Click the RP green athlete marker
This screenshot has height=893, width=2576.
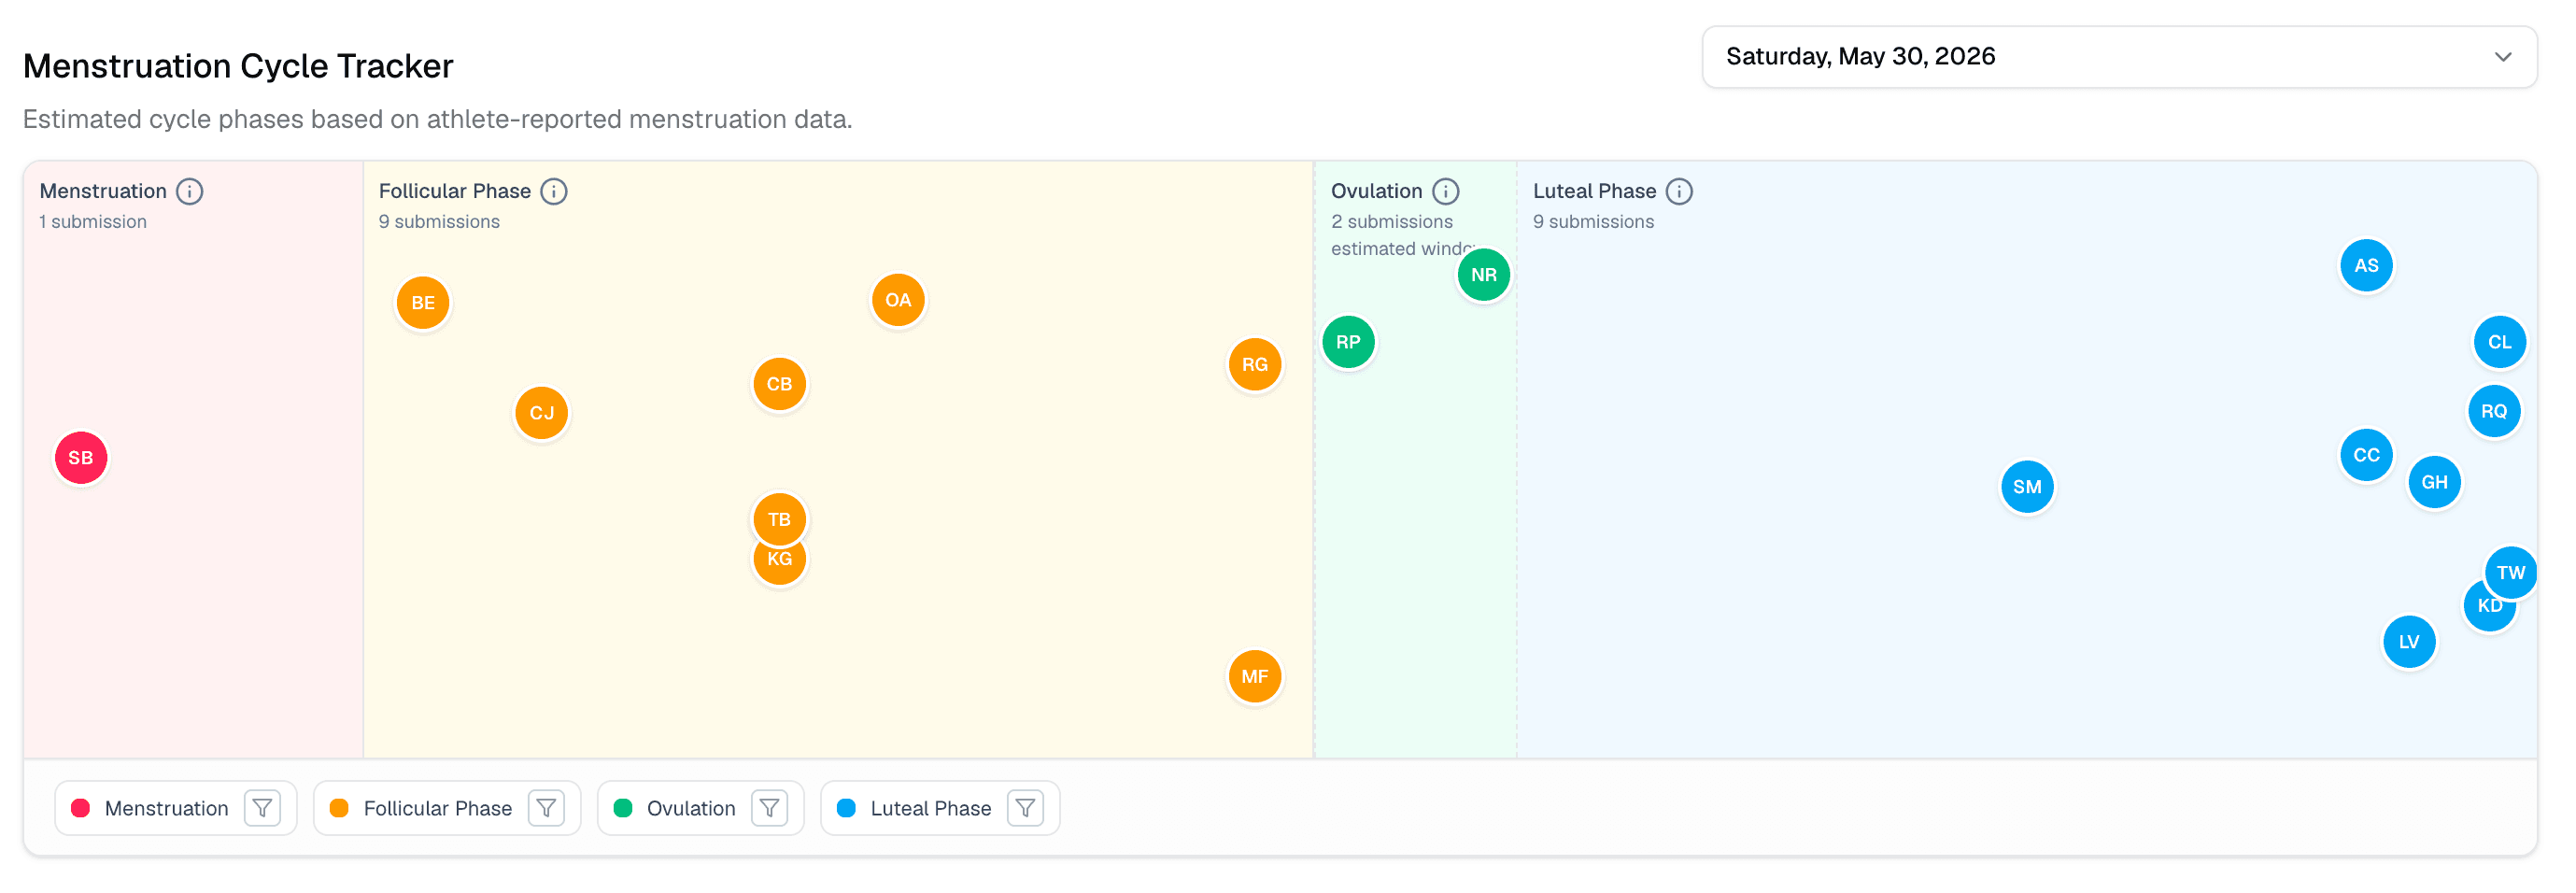[1348, 342]
